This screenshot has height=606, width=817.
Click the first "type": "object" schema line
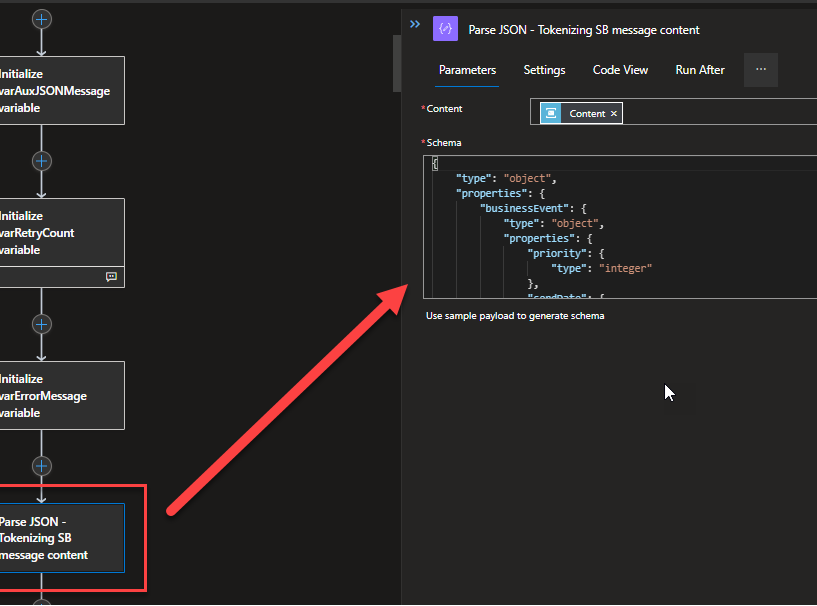pyautogui.click(x=506, y=178)
